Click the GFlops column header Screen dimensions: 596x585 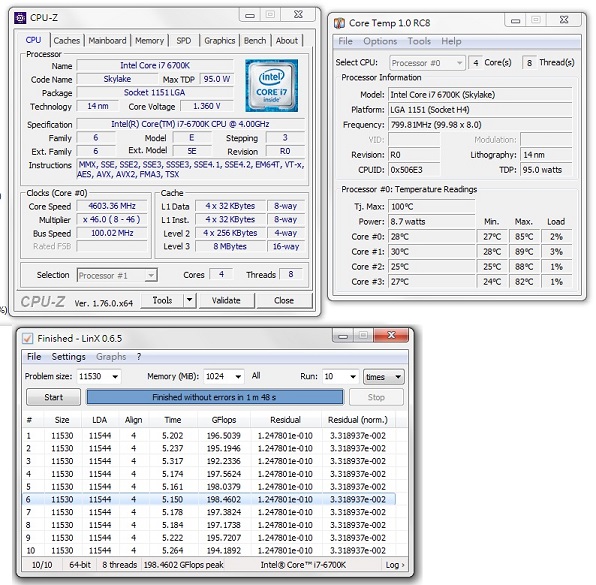point(224,420)
